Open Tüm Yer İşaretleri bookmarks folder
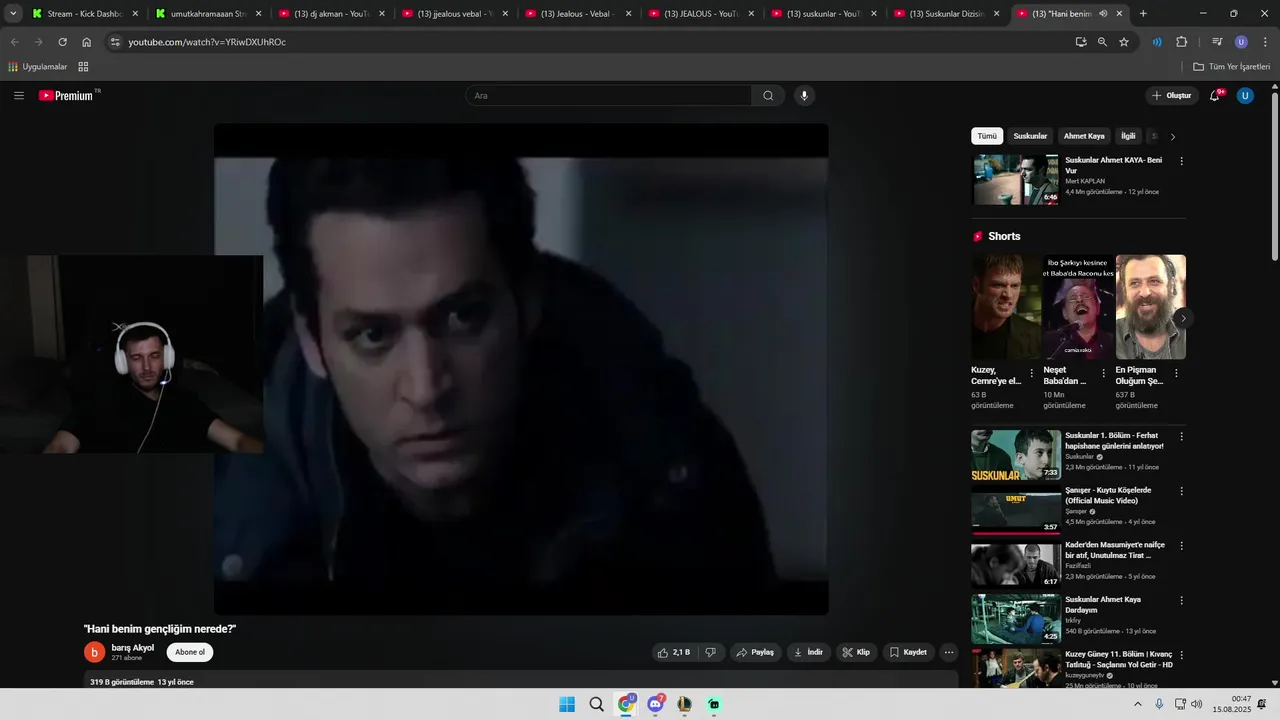Screen dimensions: 1280x720 (x=1231, y=67)
